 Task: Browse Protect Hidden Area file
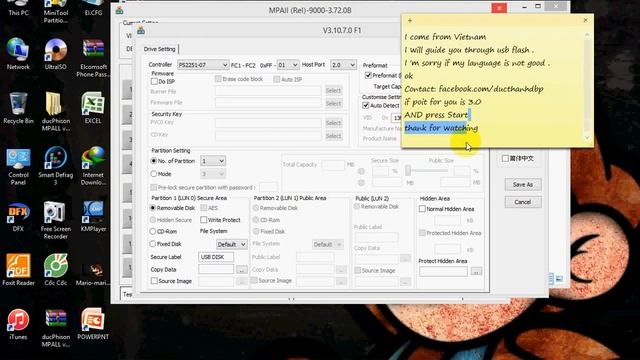coord(476,271)
